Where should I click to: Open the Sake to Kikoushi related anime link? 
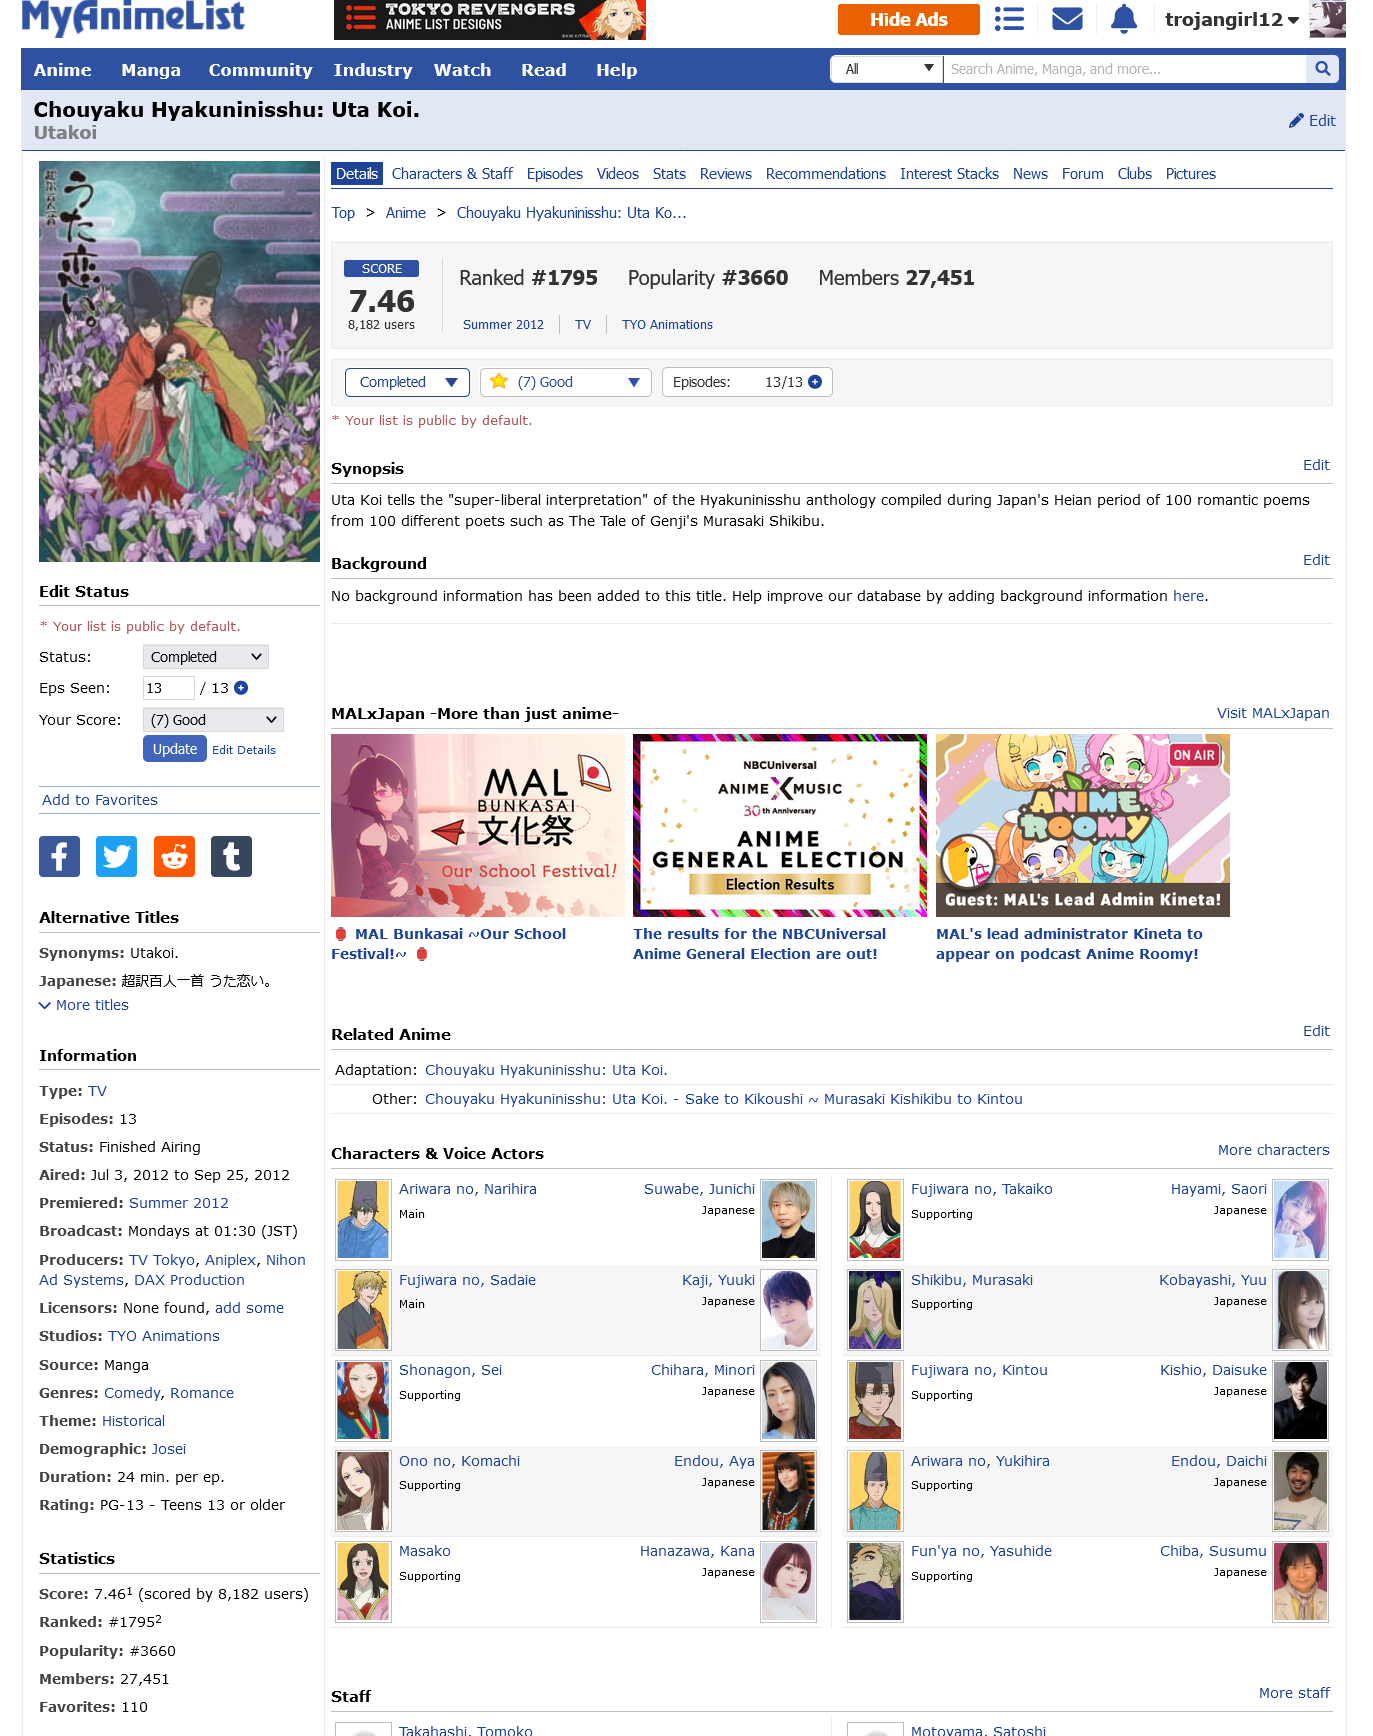click(x=724, y=1099)
